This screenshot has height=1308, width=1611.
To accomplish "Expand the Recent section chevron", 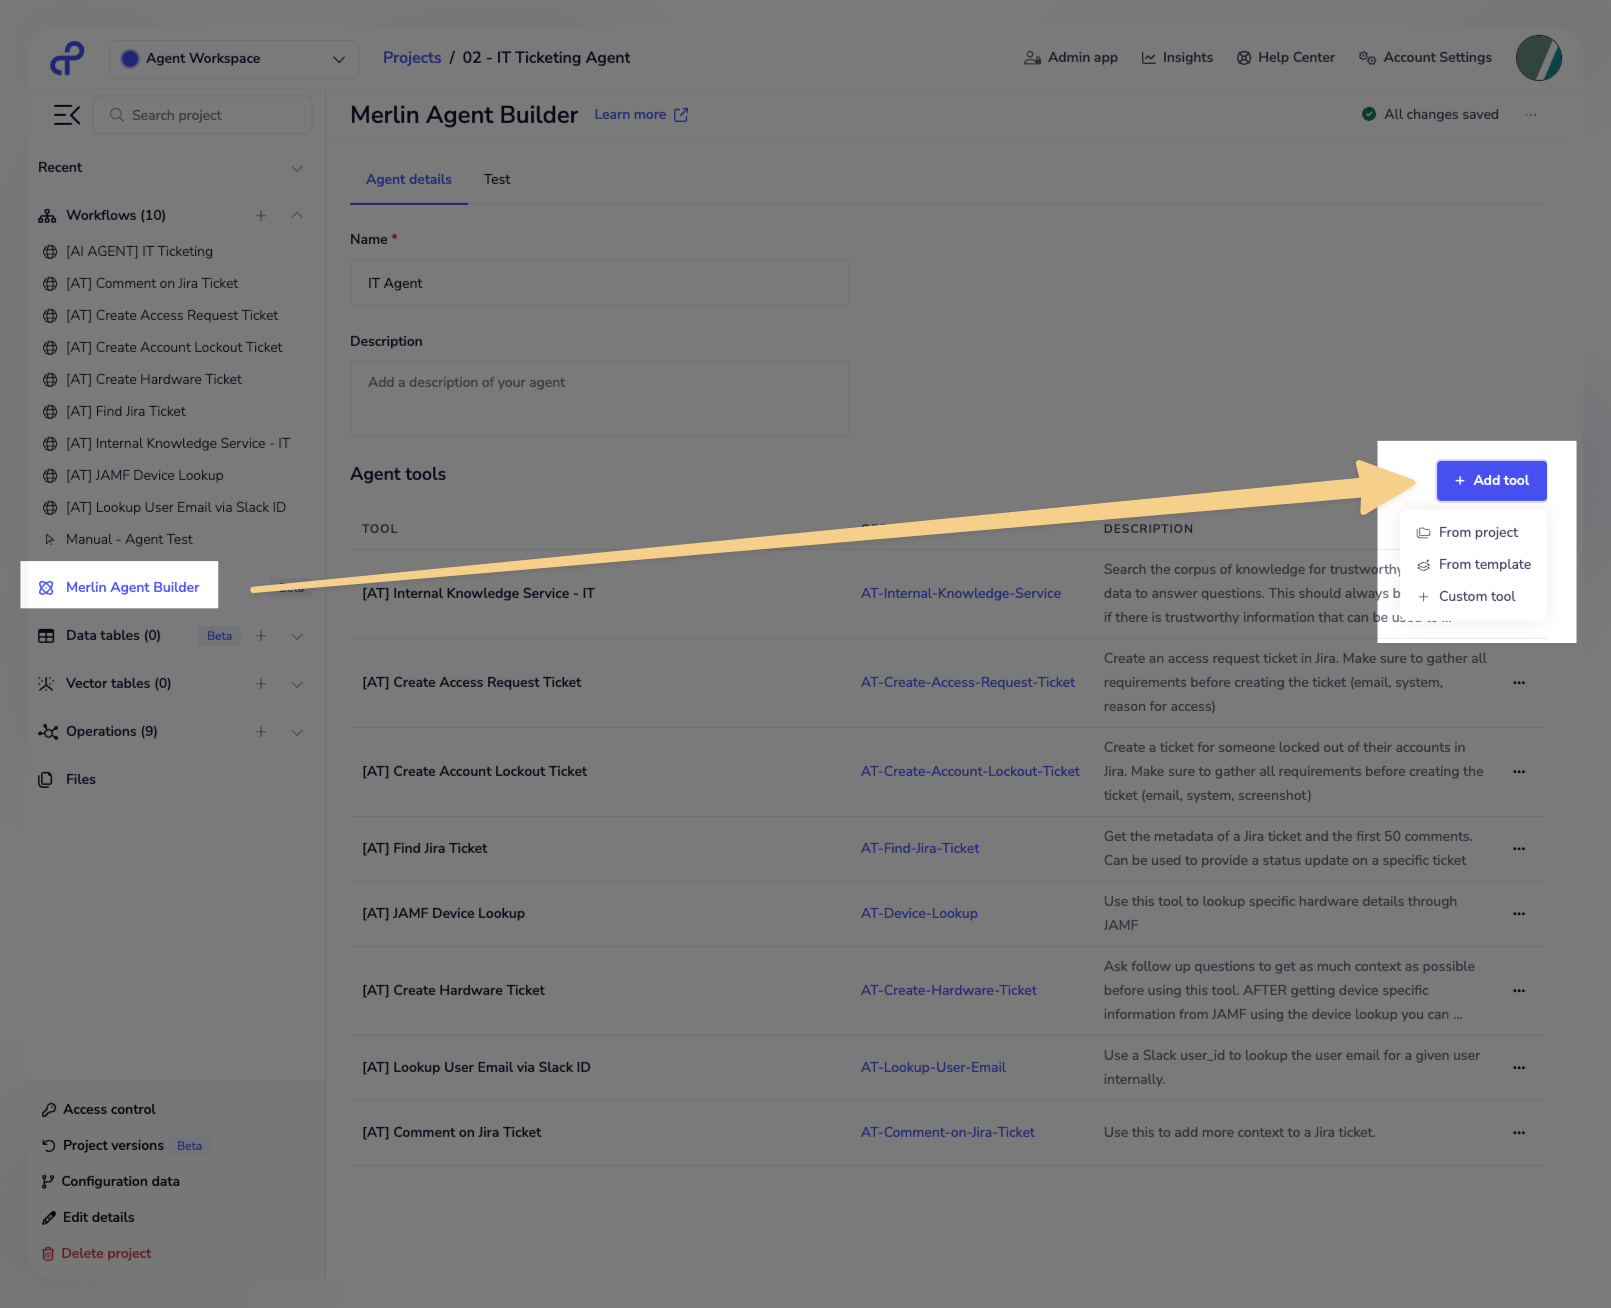I will pos(297,168).
